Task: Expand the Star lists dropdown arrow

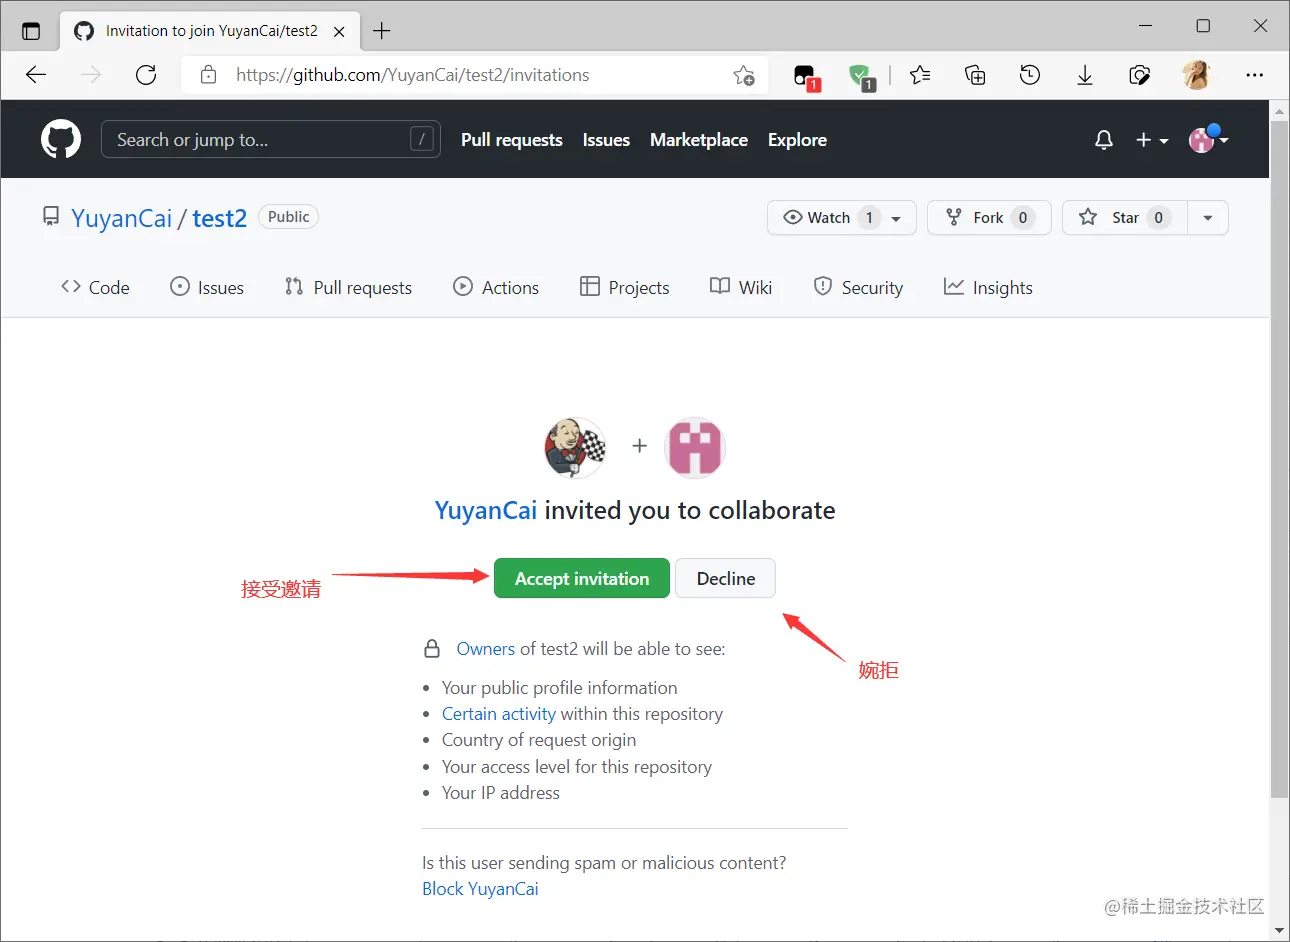Action: 1208,217
